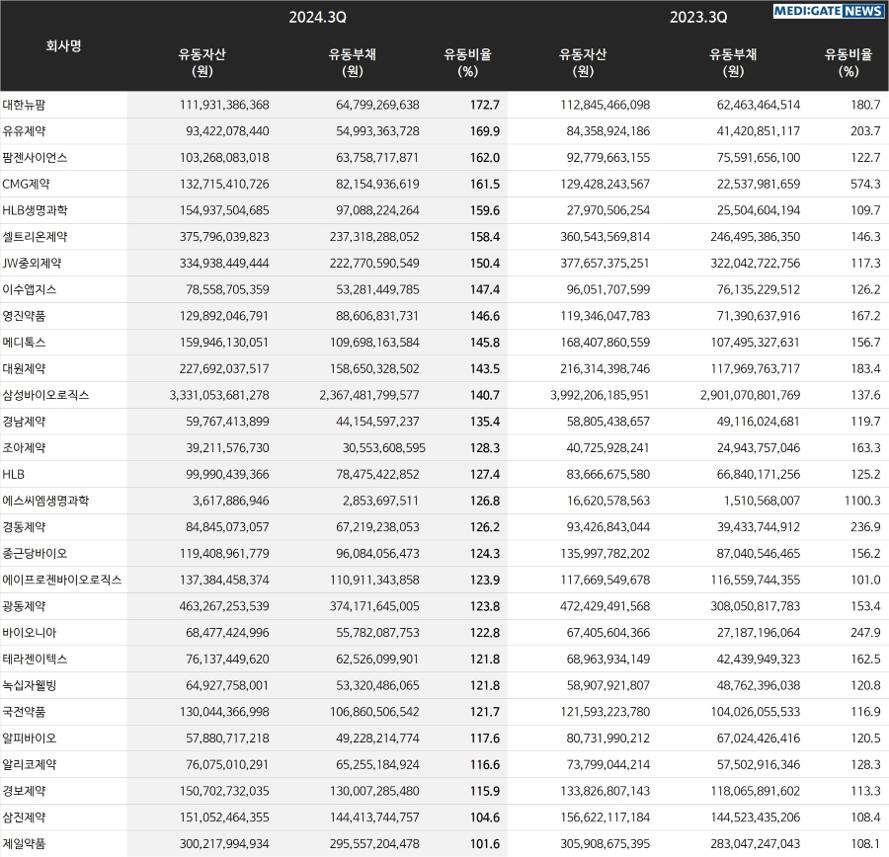The width and height of the screenshot is (889, 857).
Task: Click the 104.6 ratio for 삼진제약
Action: 485,817
